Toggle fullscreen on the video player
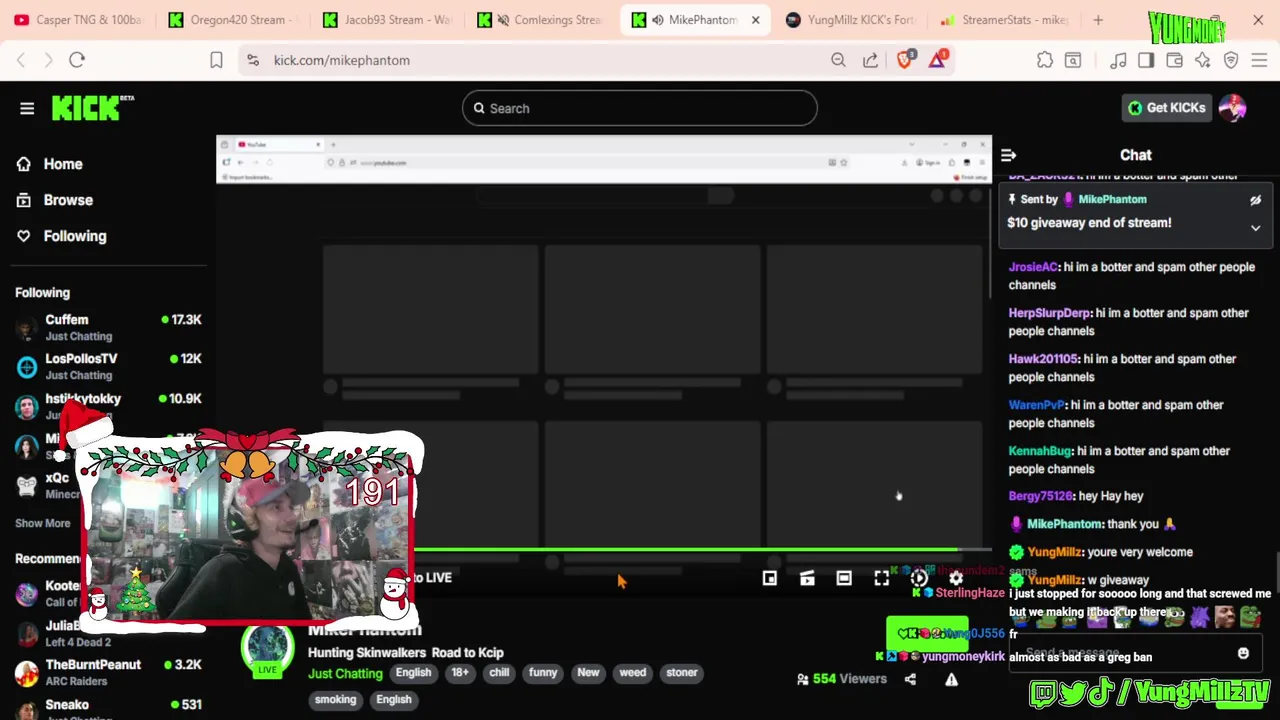Screen dimensions: 1280x720 coord(881,578)
